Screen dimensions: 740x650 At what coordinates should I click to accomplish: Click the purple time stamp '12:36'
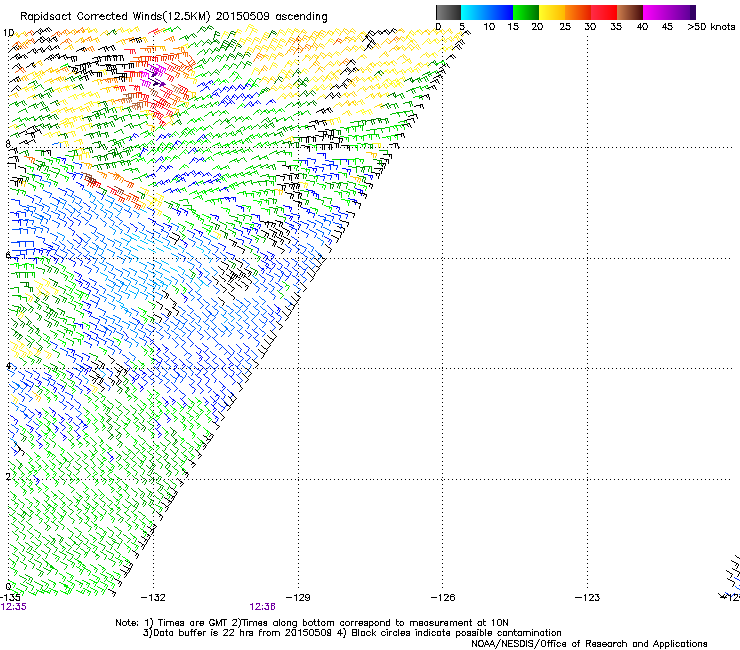tap(262, 607)
